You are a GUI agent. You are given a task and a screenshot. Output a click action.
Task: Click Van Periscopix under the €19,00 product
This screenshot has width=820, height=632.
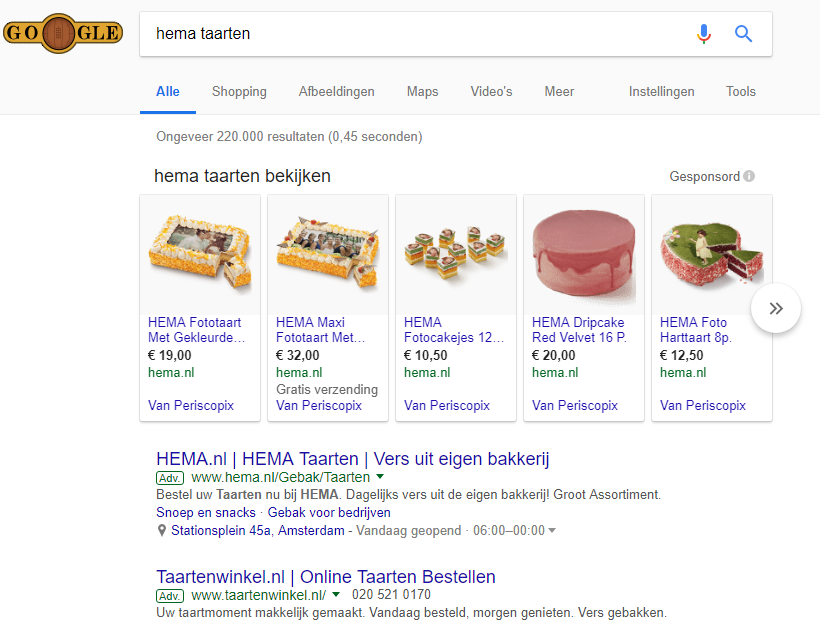click(191, 405)
